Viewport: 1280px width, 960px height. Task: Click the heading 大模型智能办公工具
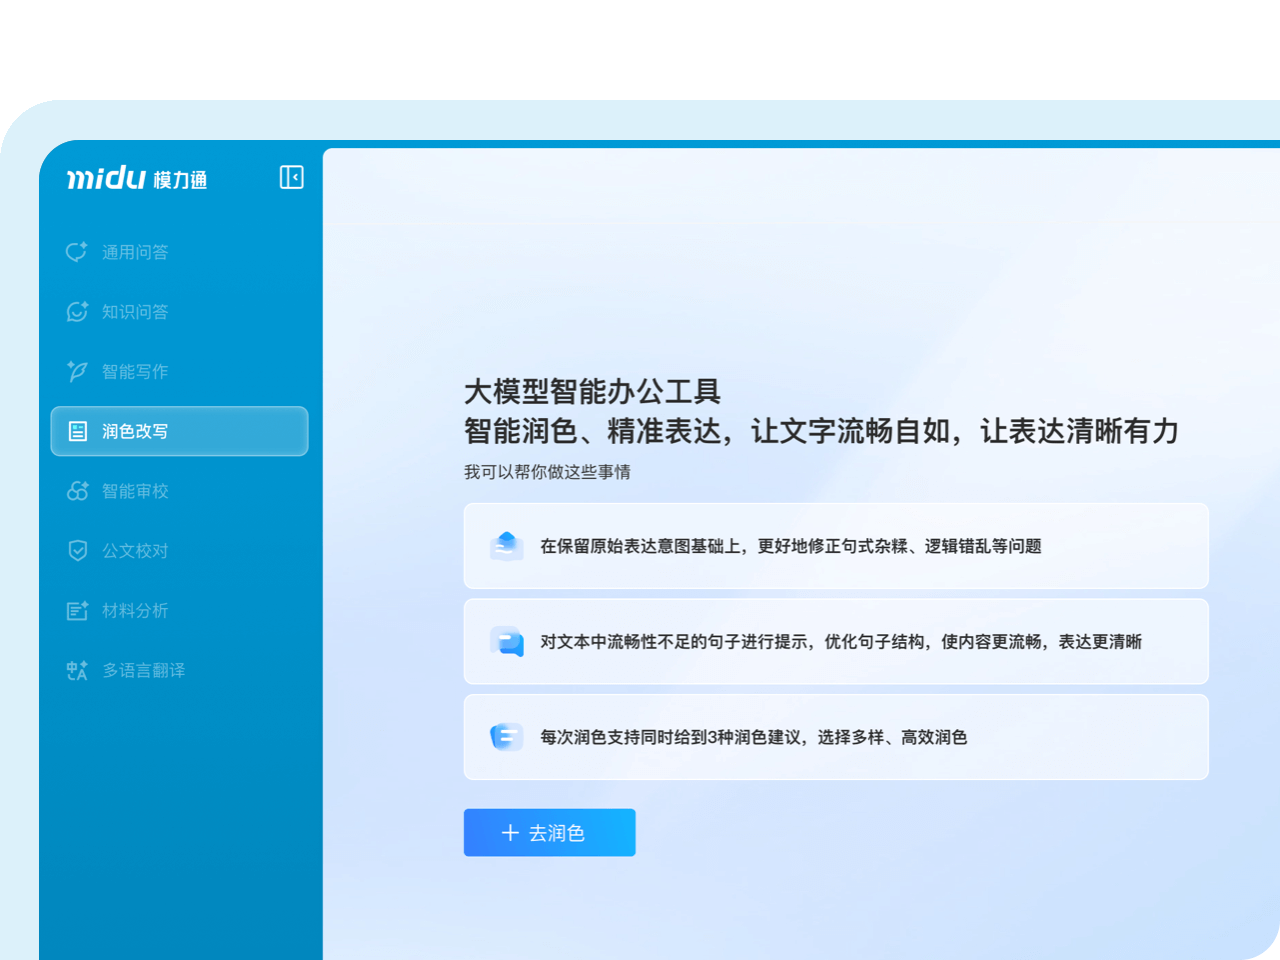(x=593, y=391)
